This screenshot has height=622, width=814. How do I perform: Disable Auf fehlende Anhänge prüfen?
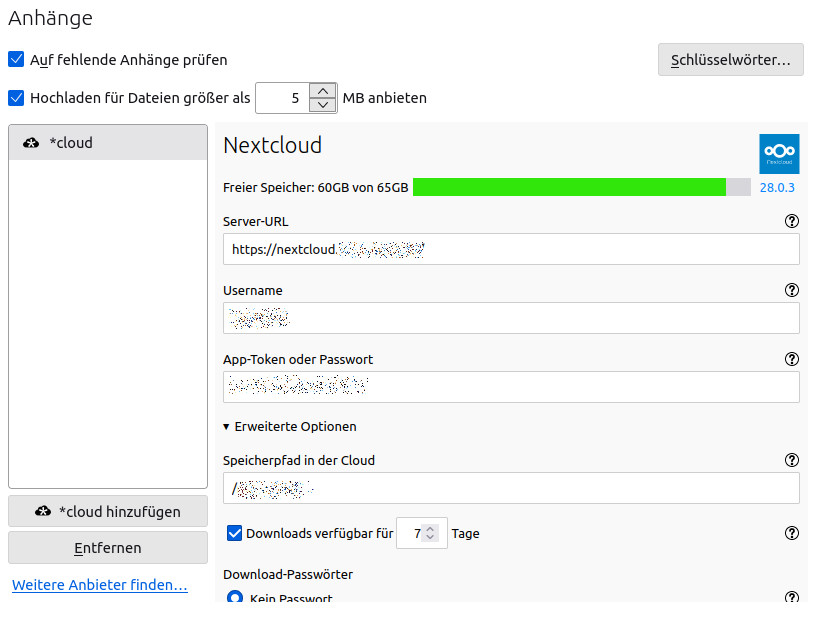coord(16,59)
